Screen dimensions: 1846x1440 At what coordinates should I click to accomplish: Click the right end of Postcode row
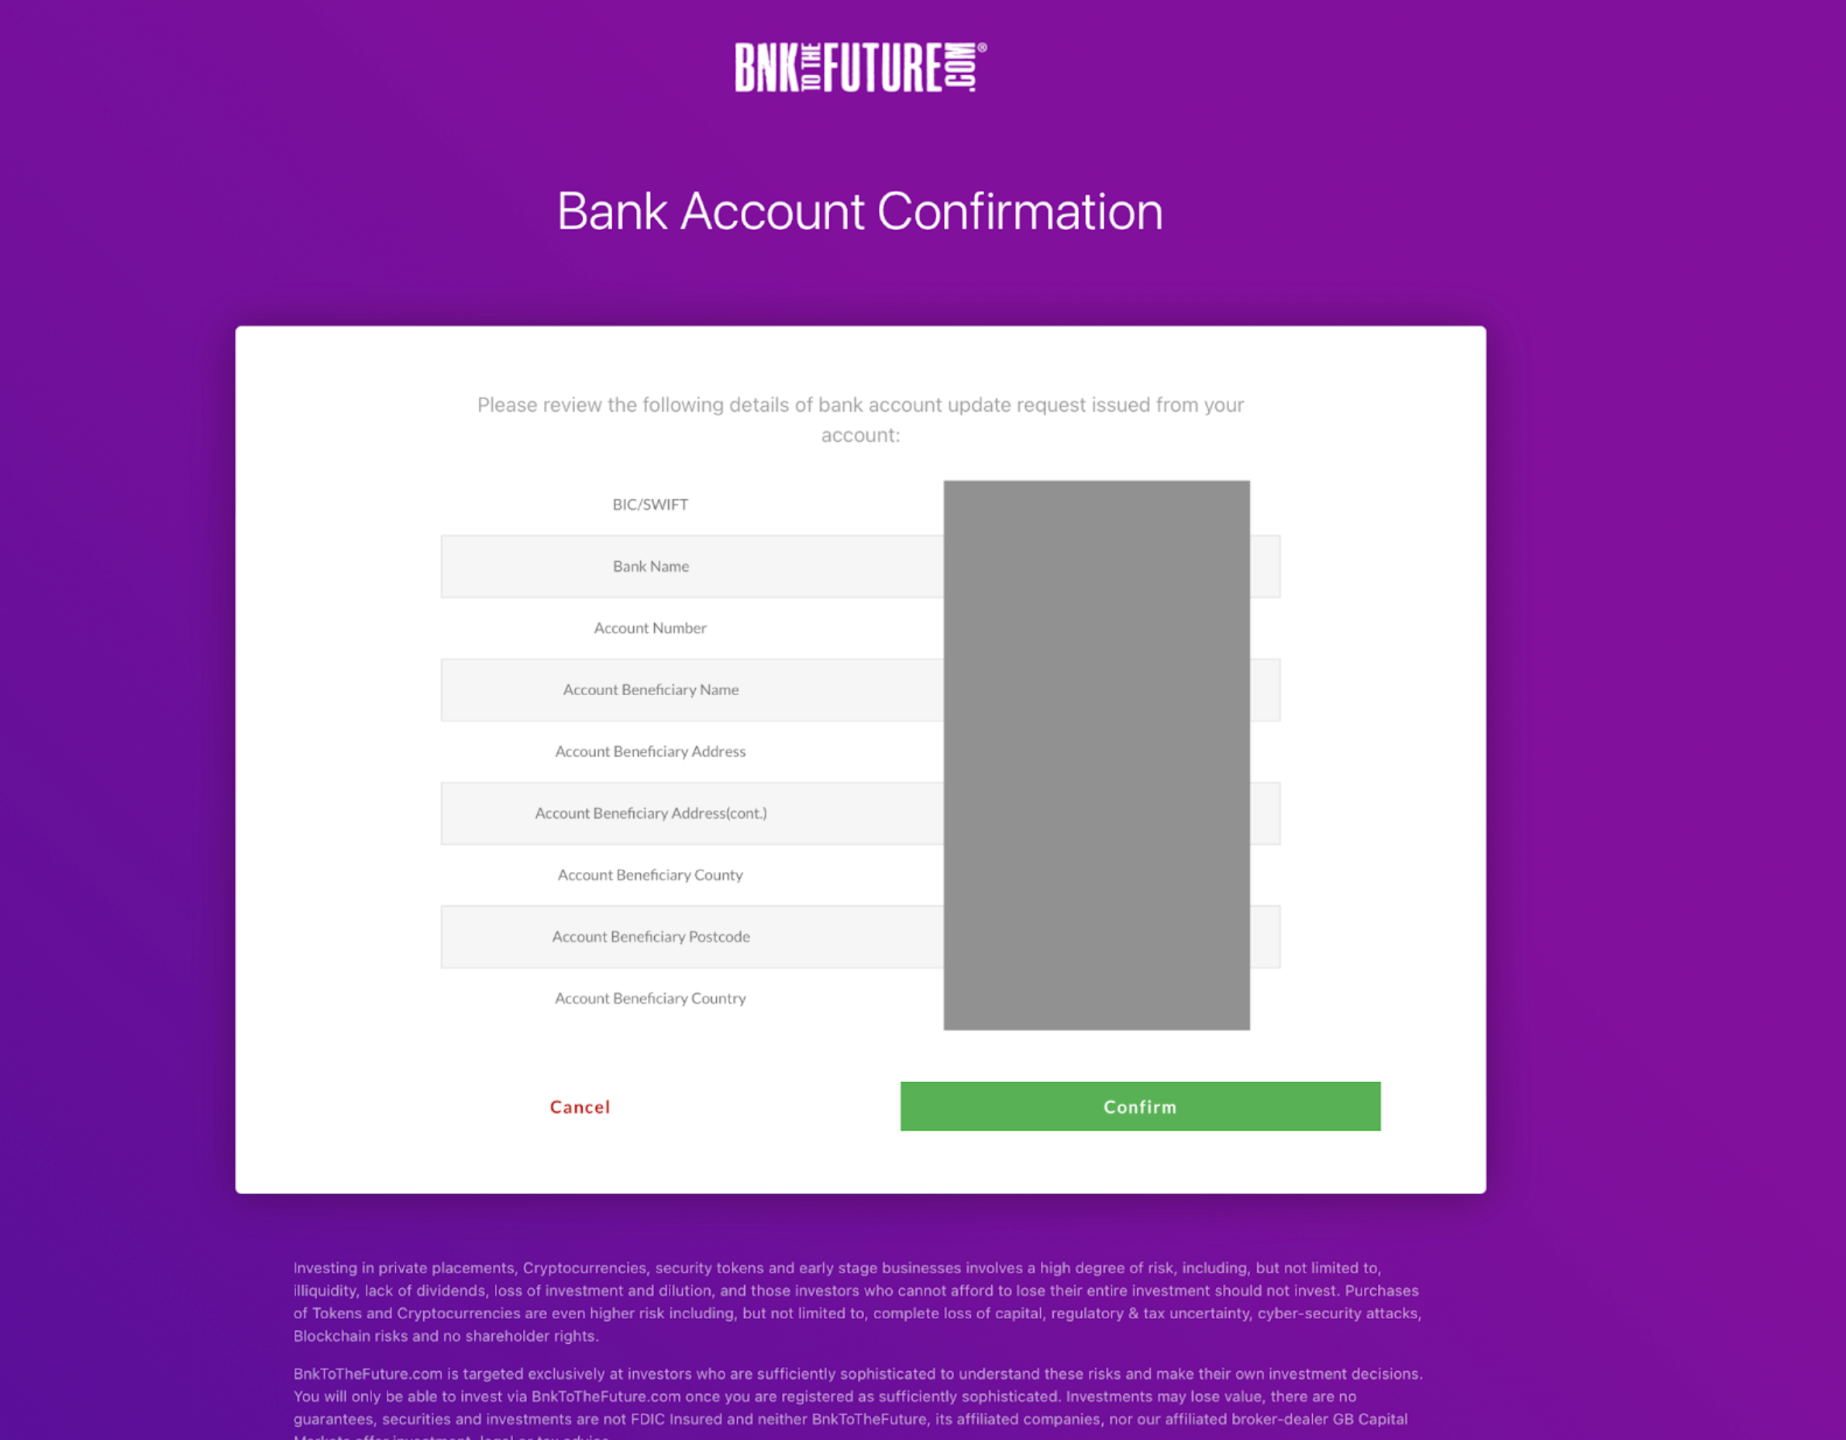tap(1265, 937)
